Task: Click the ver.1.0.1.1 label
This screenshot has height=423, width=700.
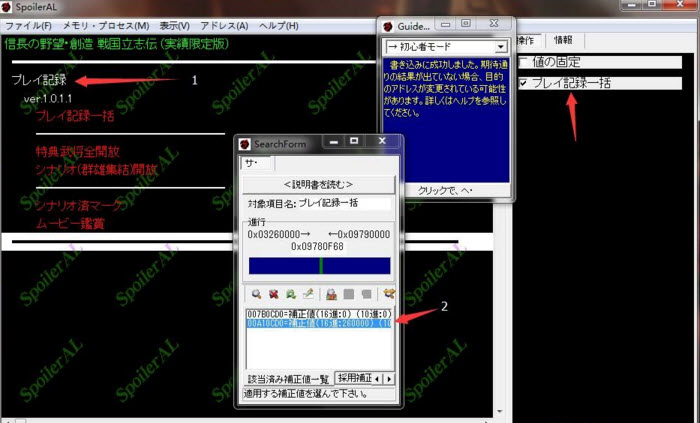Action: click(x=48, y=99)
